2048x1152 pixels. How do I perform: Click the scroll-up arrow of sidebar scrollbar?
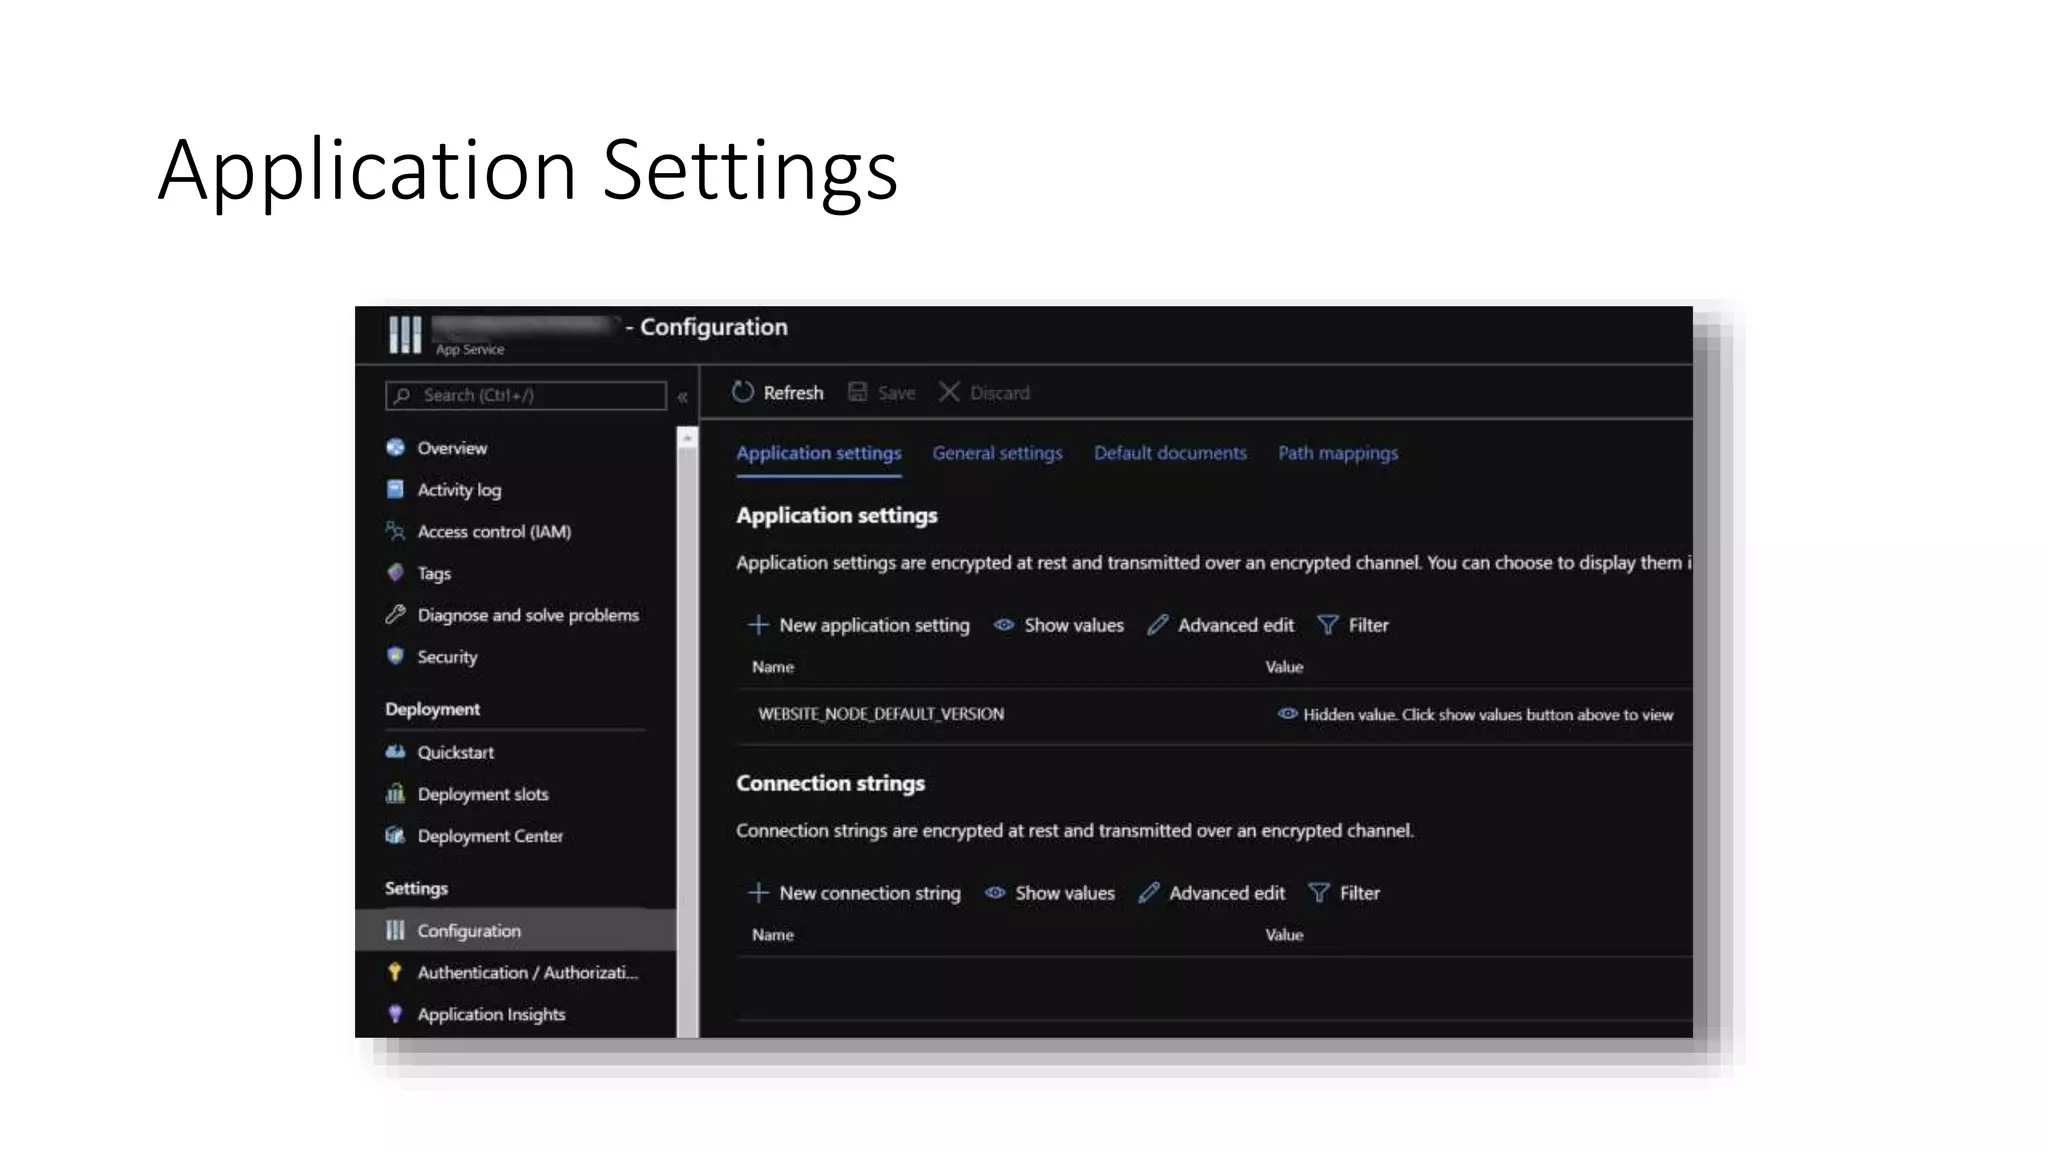tap(687, 437)
